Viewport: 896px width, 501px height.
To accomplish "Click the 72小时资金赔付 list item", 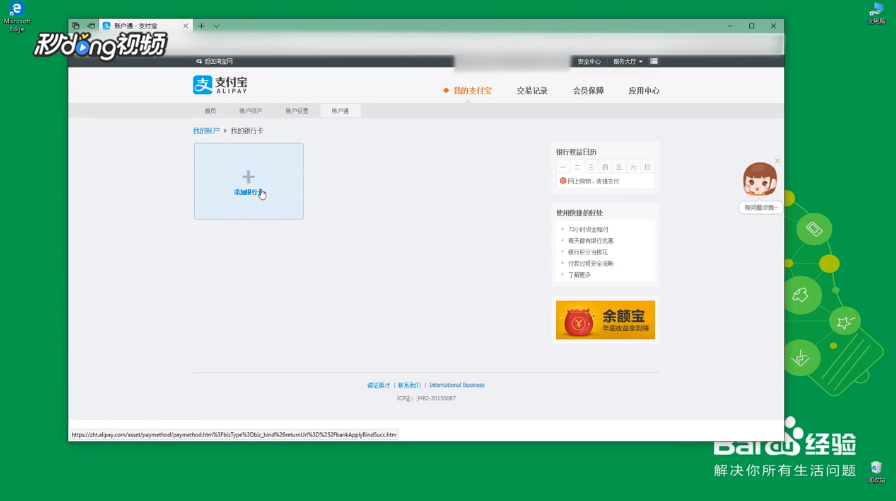I will 588,229.
